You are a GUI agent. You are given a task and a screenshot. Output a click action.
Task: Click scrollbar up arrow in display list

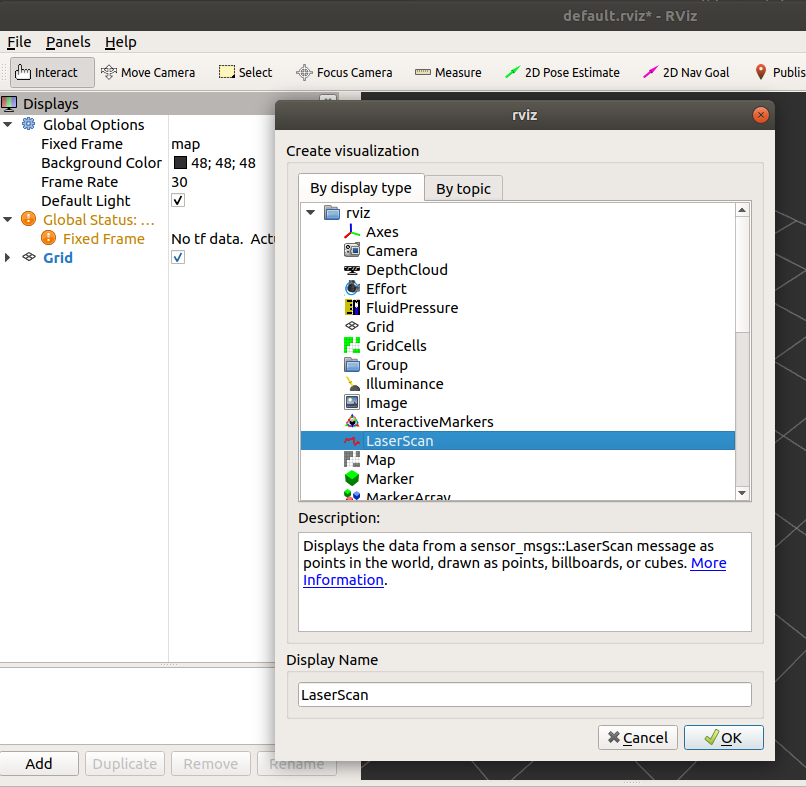pyautogui.click(x=742, y=210)
